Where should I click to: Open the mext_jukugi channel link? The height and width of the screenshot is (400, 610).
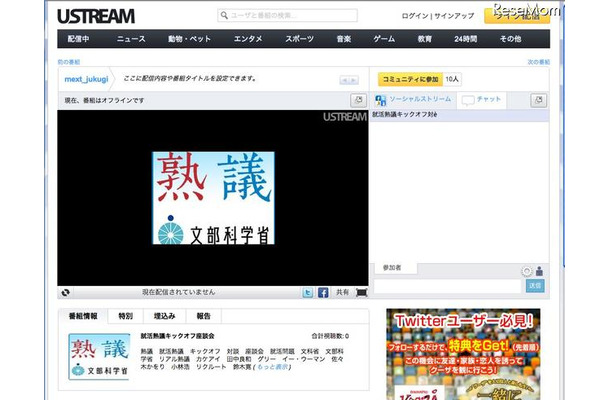(x=86, y=79)
